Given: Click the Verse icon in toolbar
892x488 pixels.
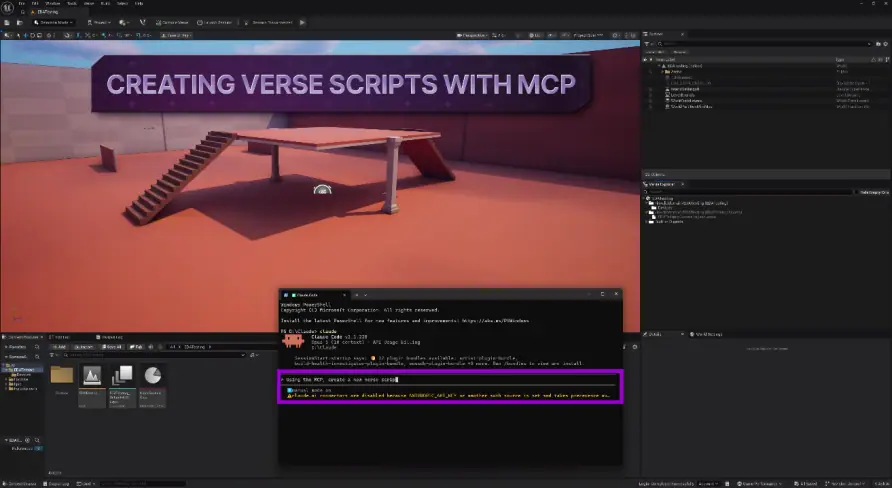Looking at the screenshot, I should pyautogui.click(x=142, y=23).
